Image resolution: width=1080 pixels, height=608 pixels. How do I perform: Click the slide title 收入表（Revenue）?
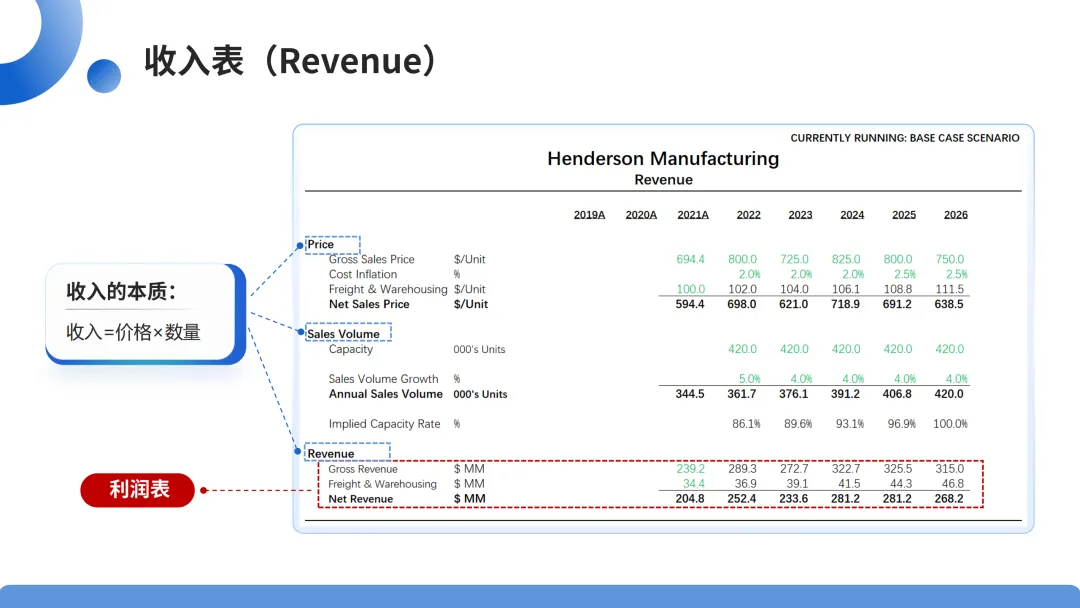pyautogui.click(x=290, y=61)
